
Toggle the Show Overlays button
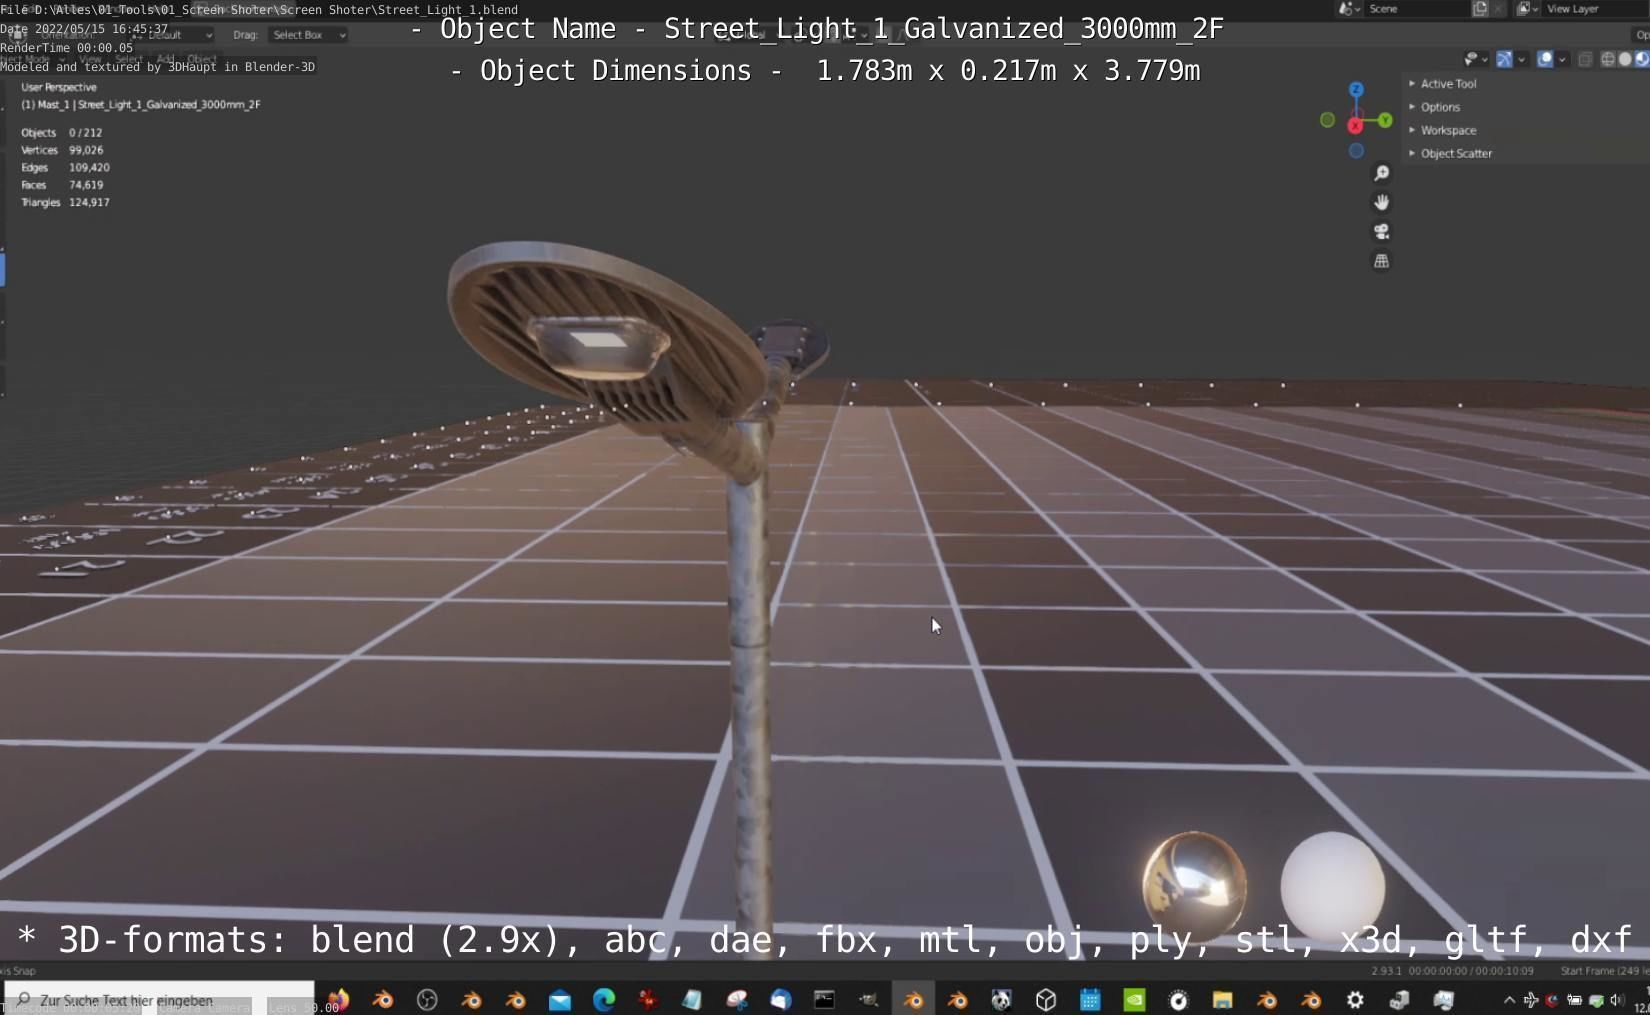pos(1545,60)
